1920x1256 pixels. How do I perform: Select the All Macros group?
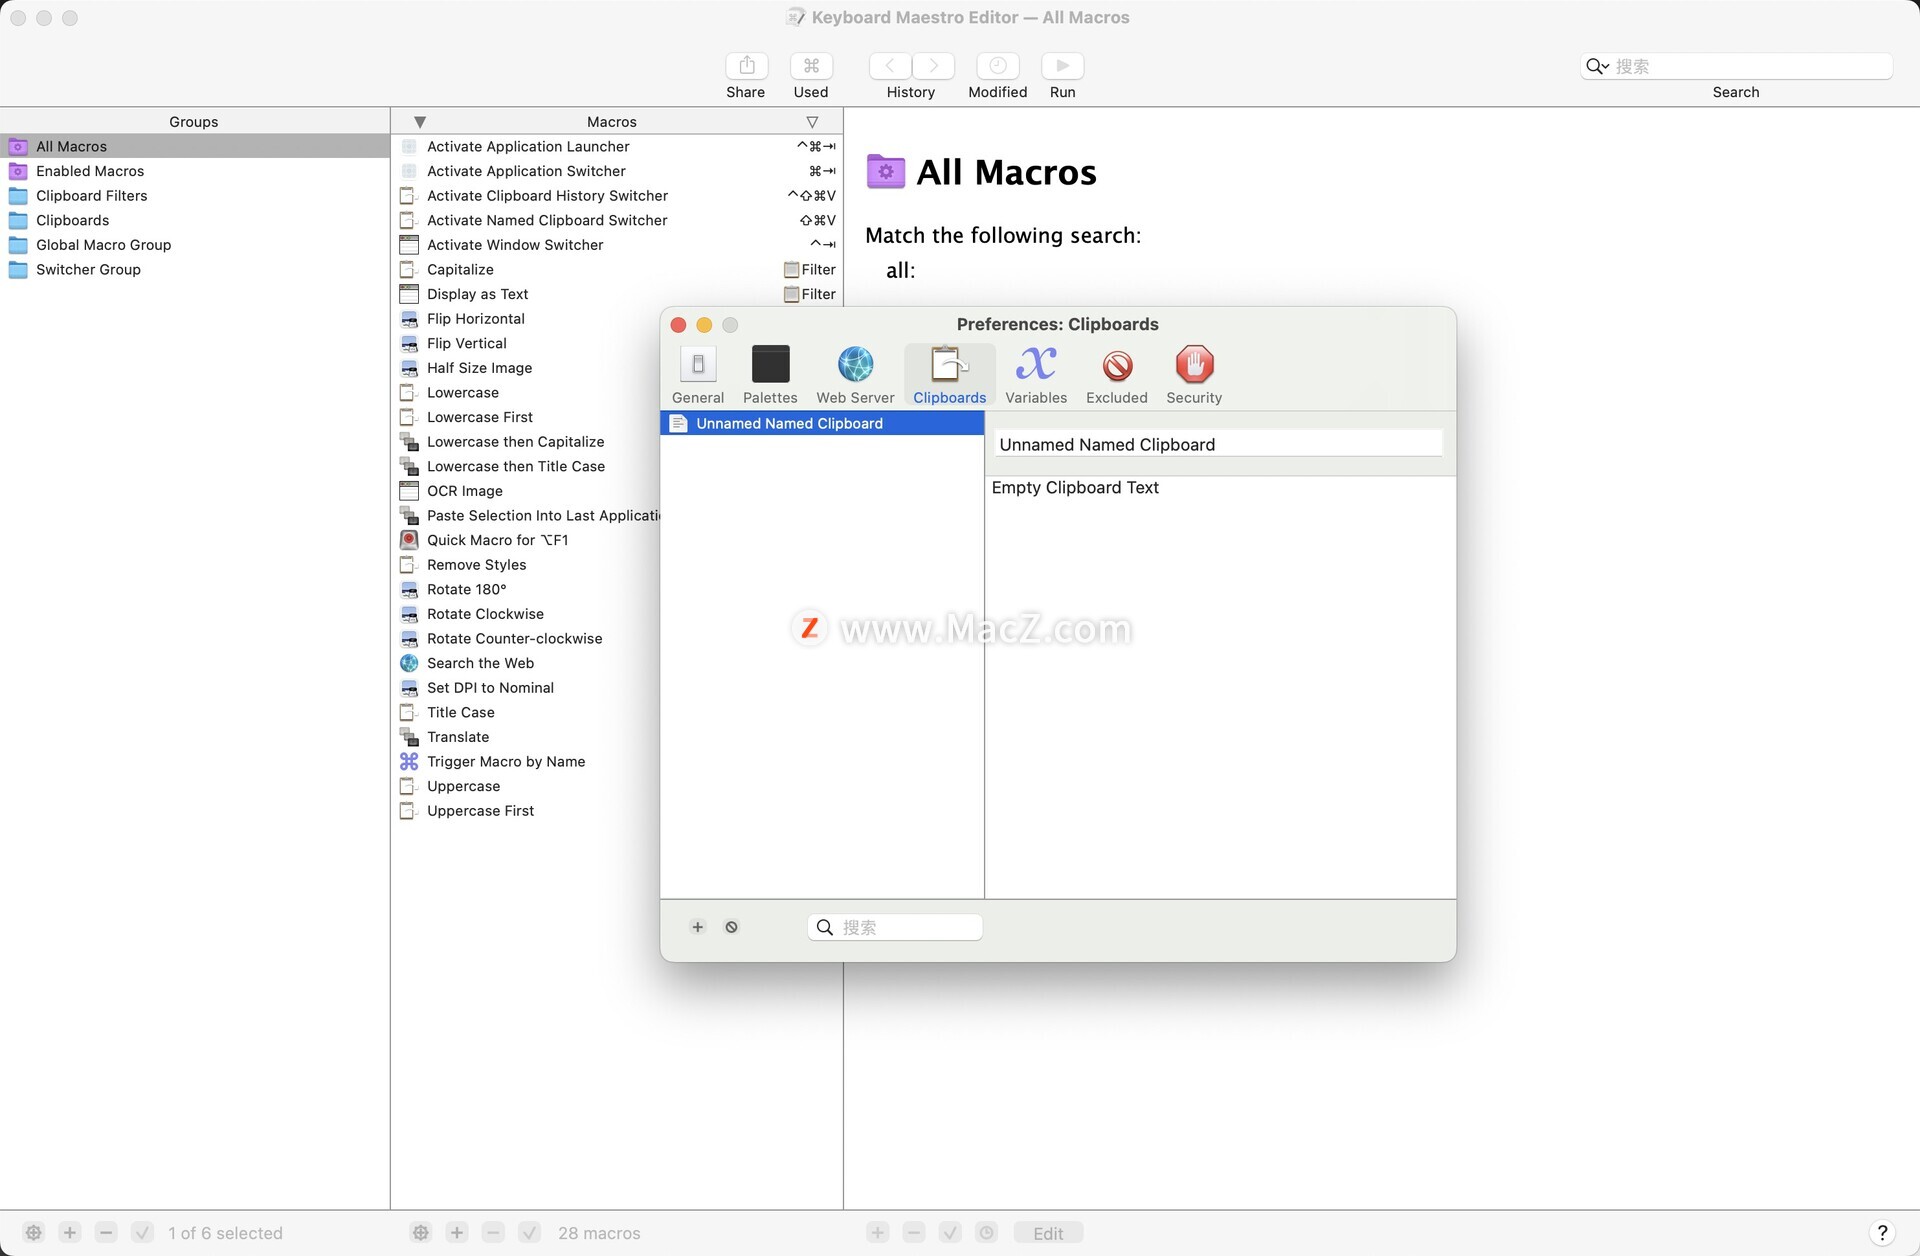pyautogui.click(x=195, y=146)
